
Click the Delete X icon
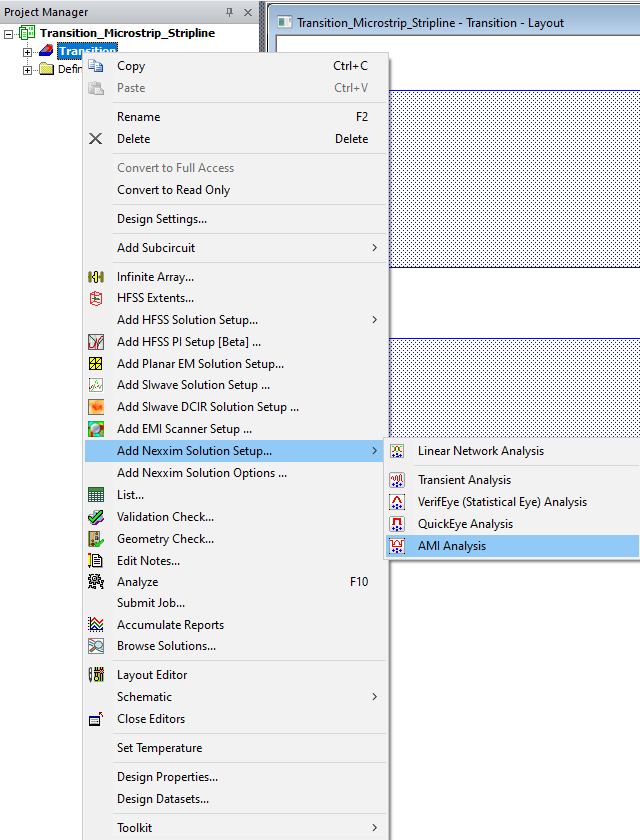pyautogui.click(x=95, y=139)
